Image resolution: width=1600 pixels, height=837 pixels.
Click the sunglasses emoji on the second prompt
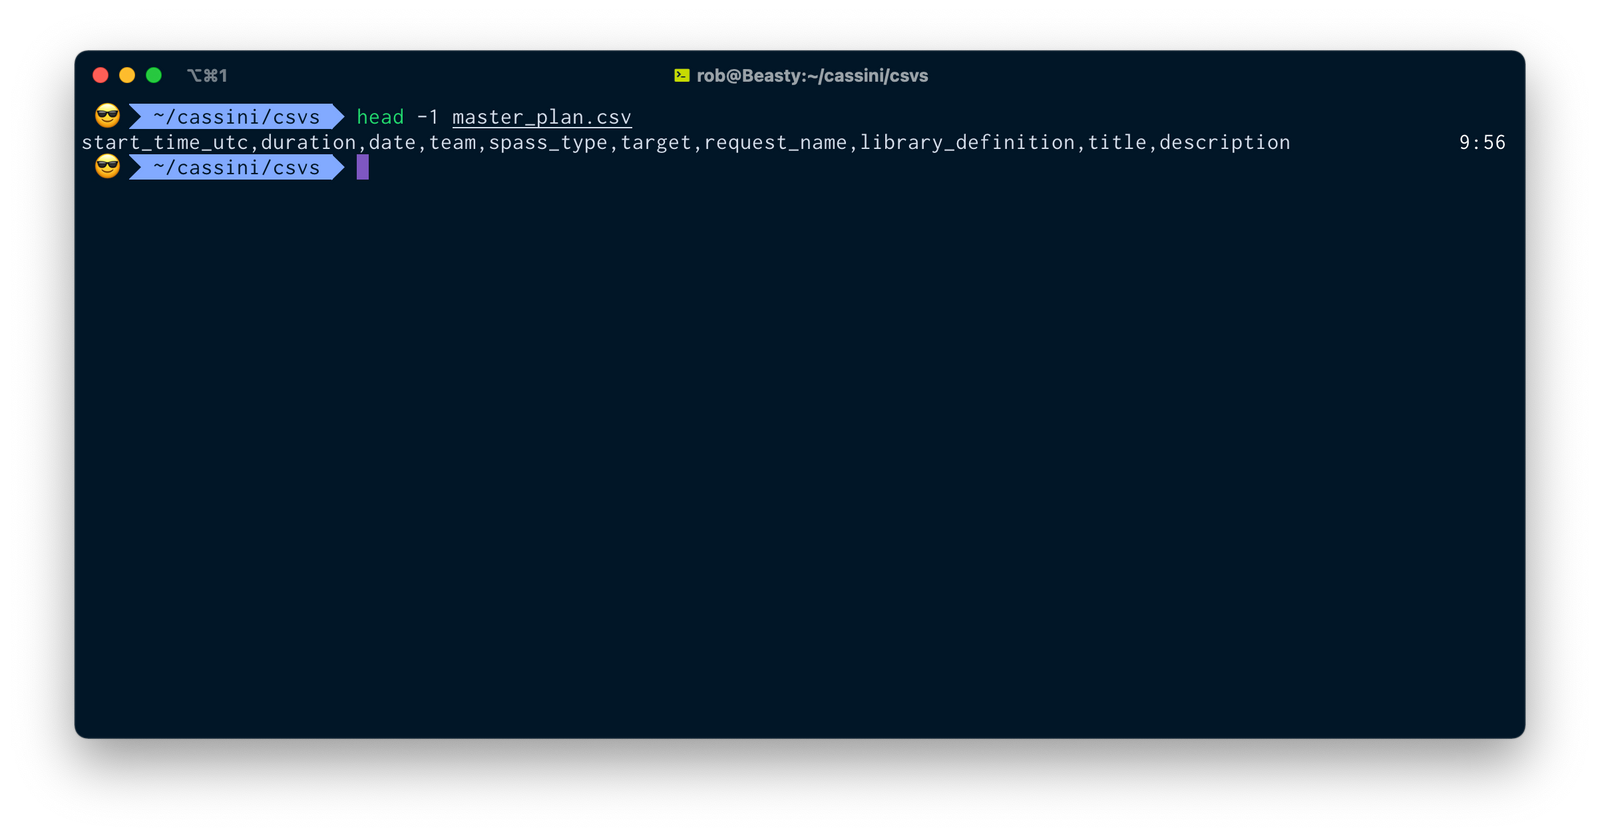[x=107, y=167]
